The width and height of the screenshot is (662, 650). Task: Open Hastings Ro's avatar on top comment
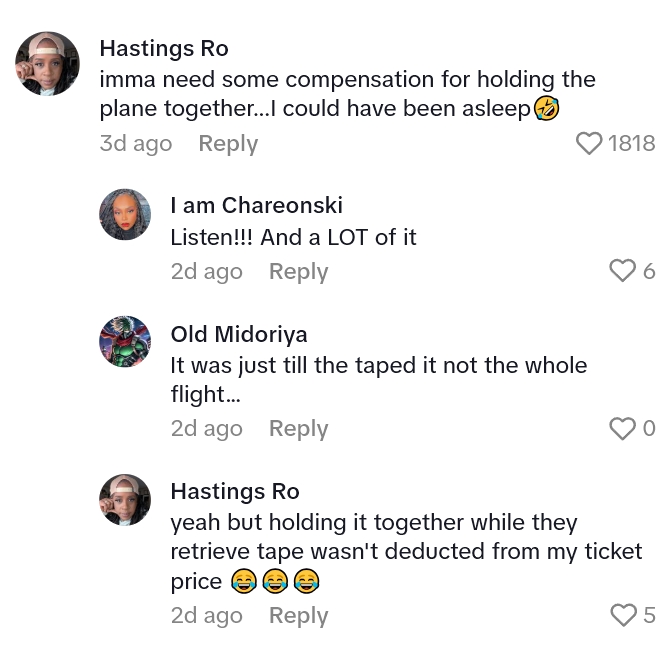click(x=47, y=63)
